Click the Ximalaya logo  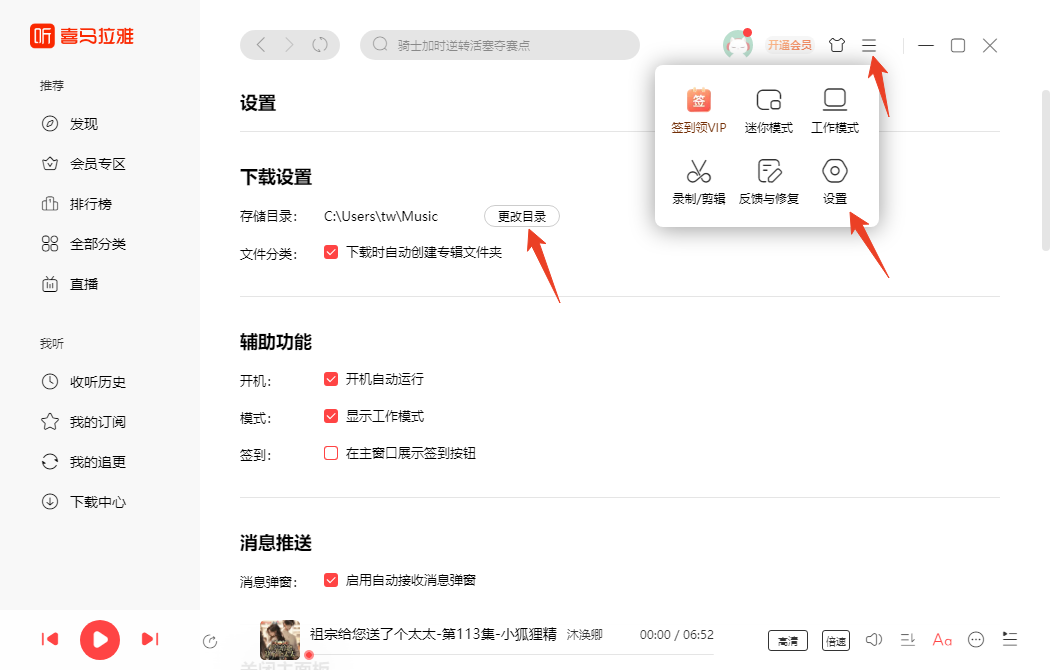pos(82,35)
